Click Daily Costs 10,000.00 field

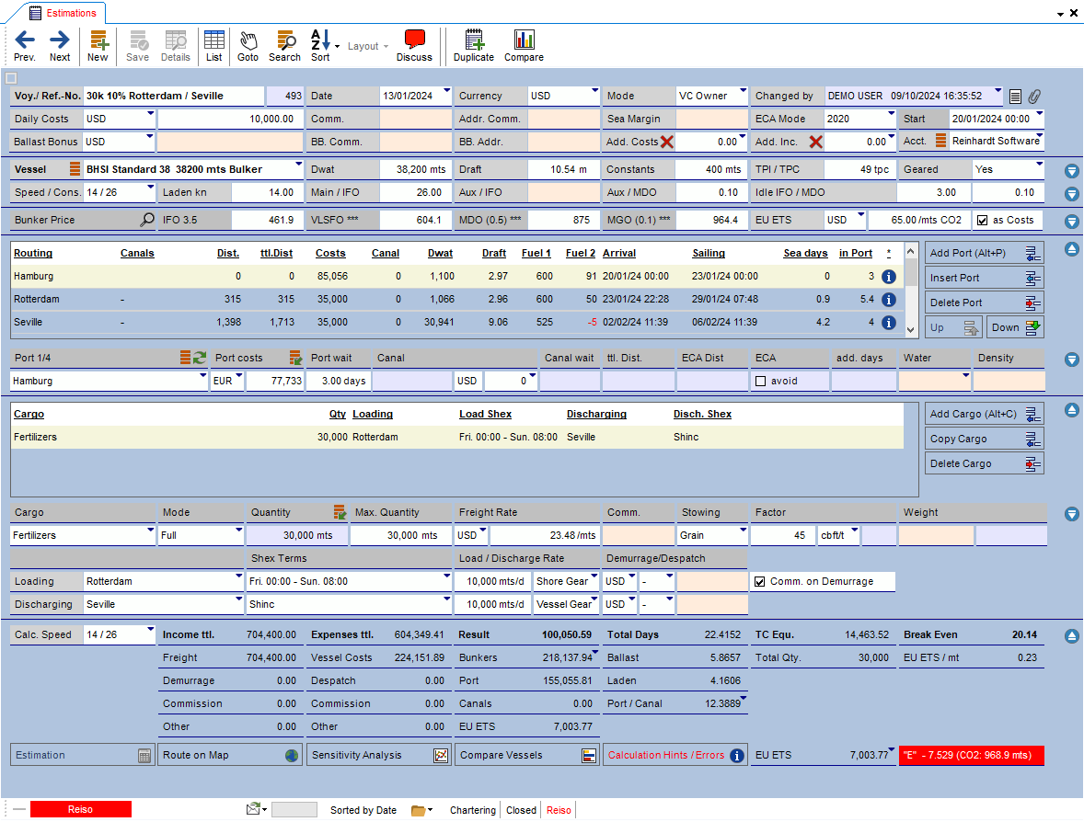(230, 119)
